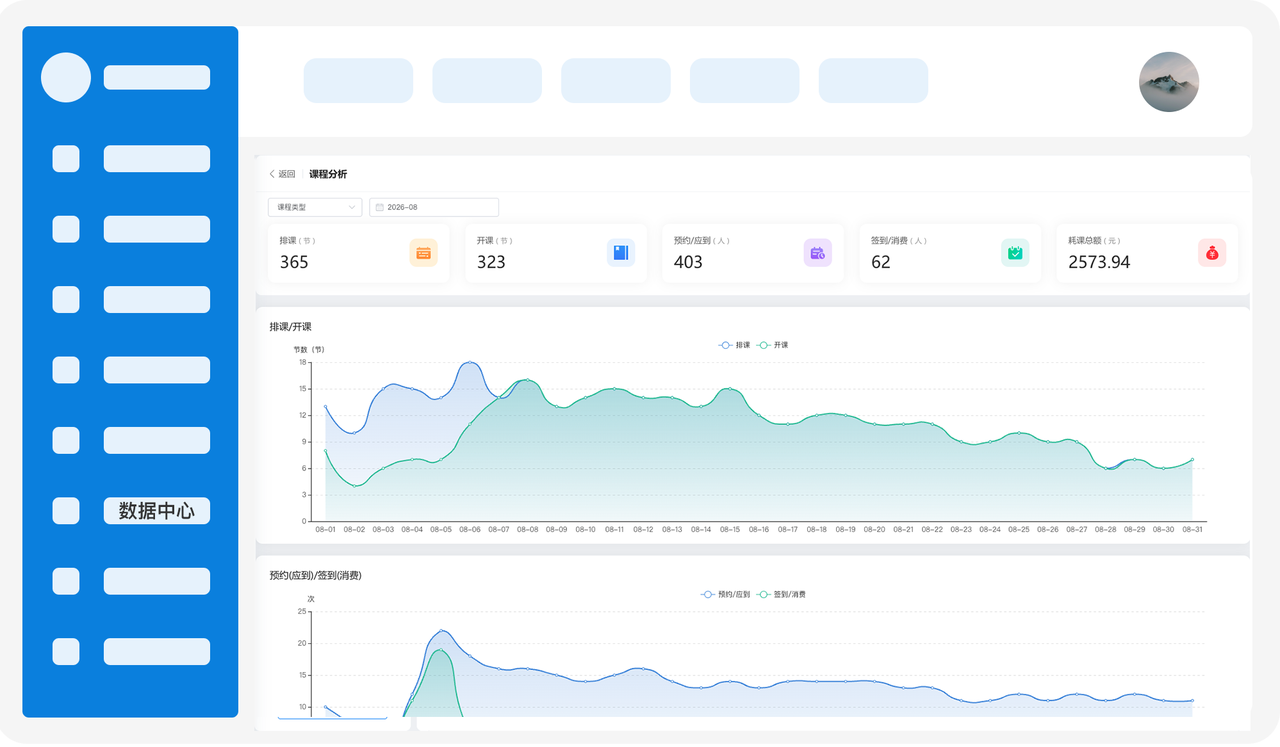Click the green 签到/消费 check icon
Viewport: 1280px width, 747px height.
coord(1015,253)
